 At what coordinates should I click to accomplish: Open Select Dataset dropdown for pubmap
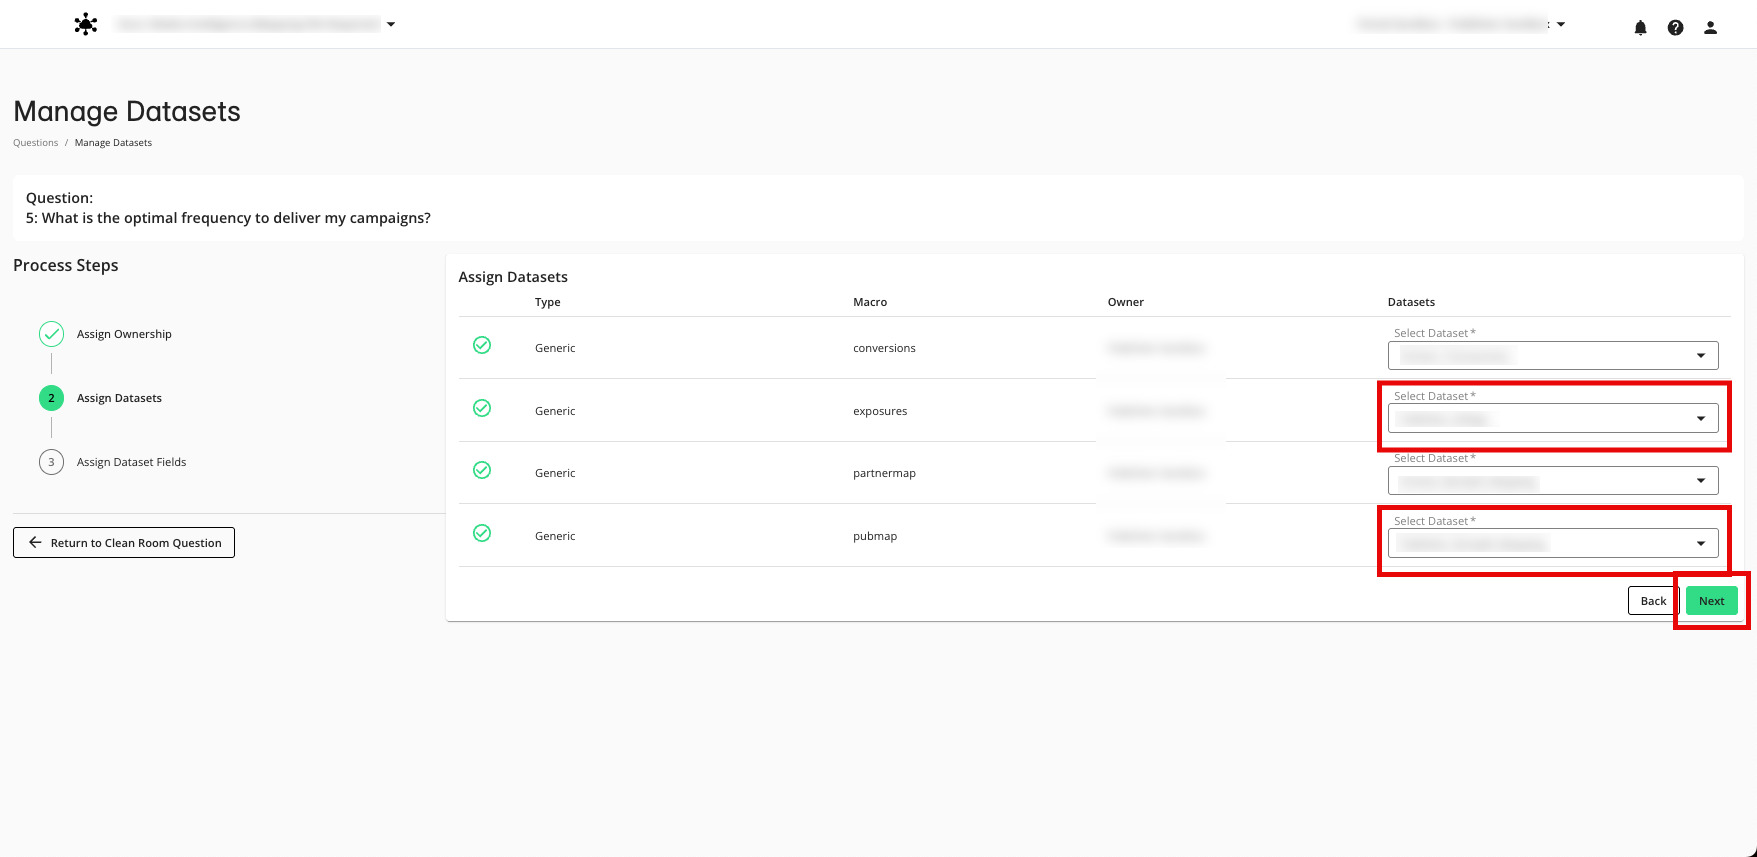click(1552, 543)
